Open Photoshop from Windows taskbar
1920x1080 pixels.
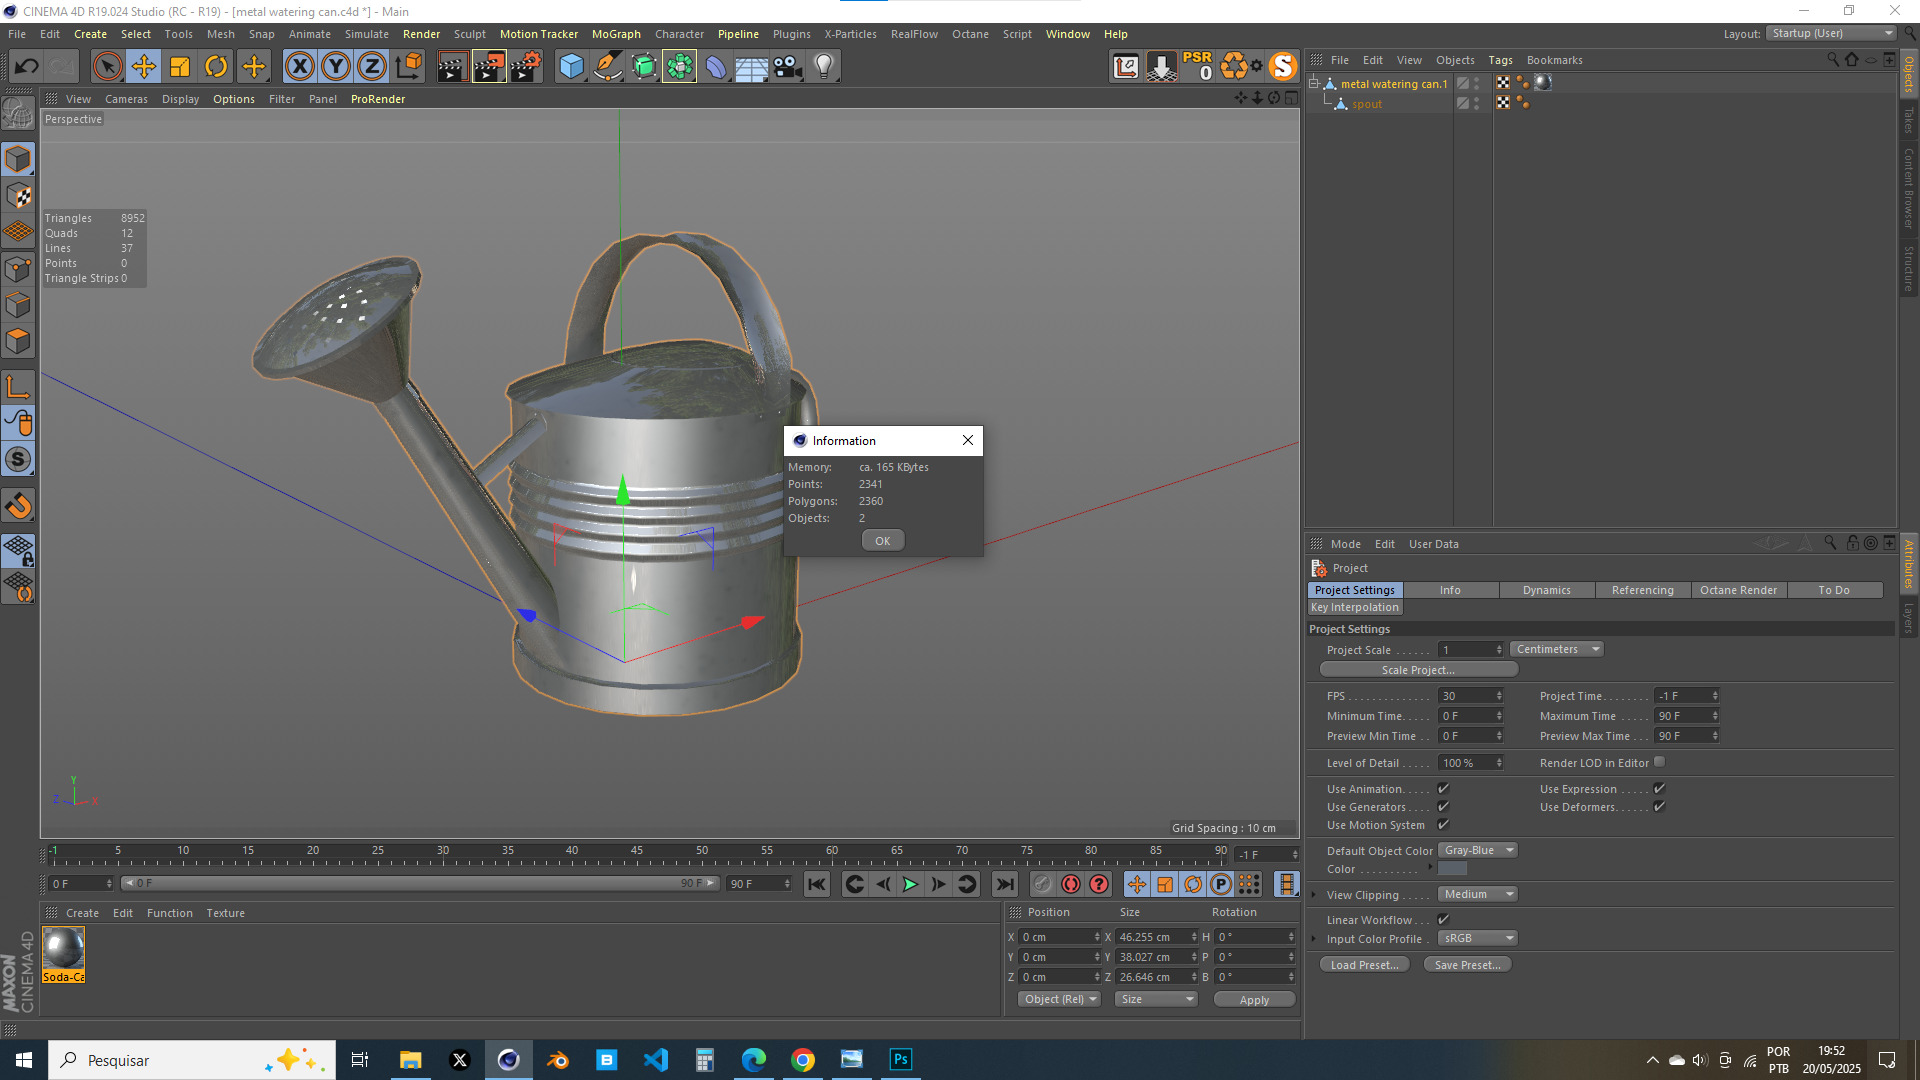900,1059
